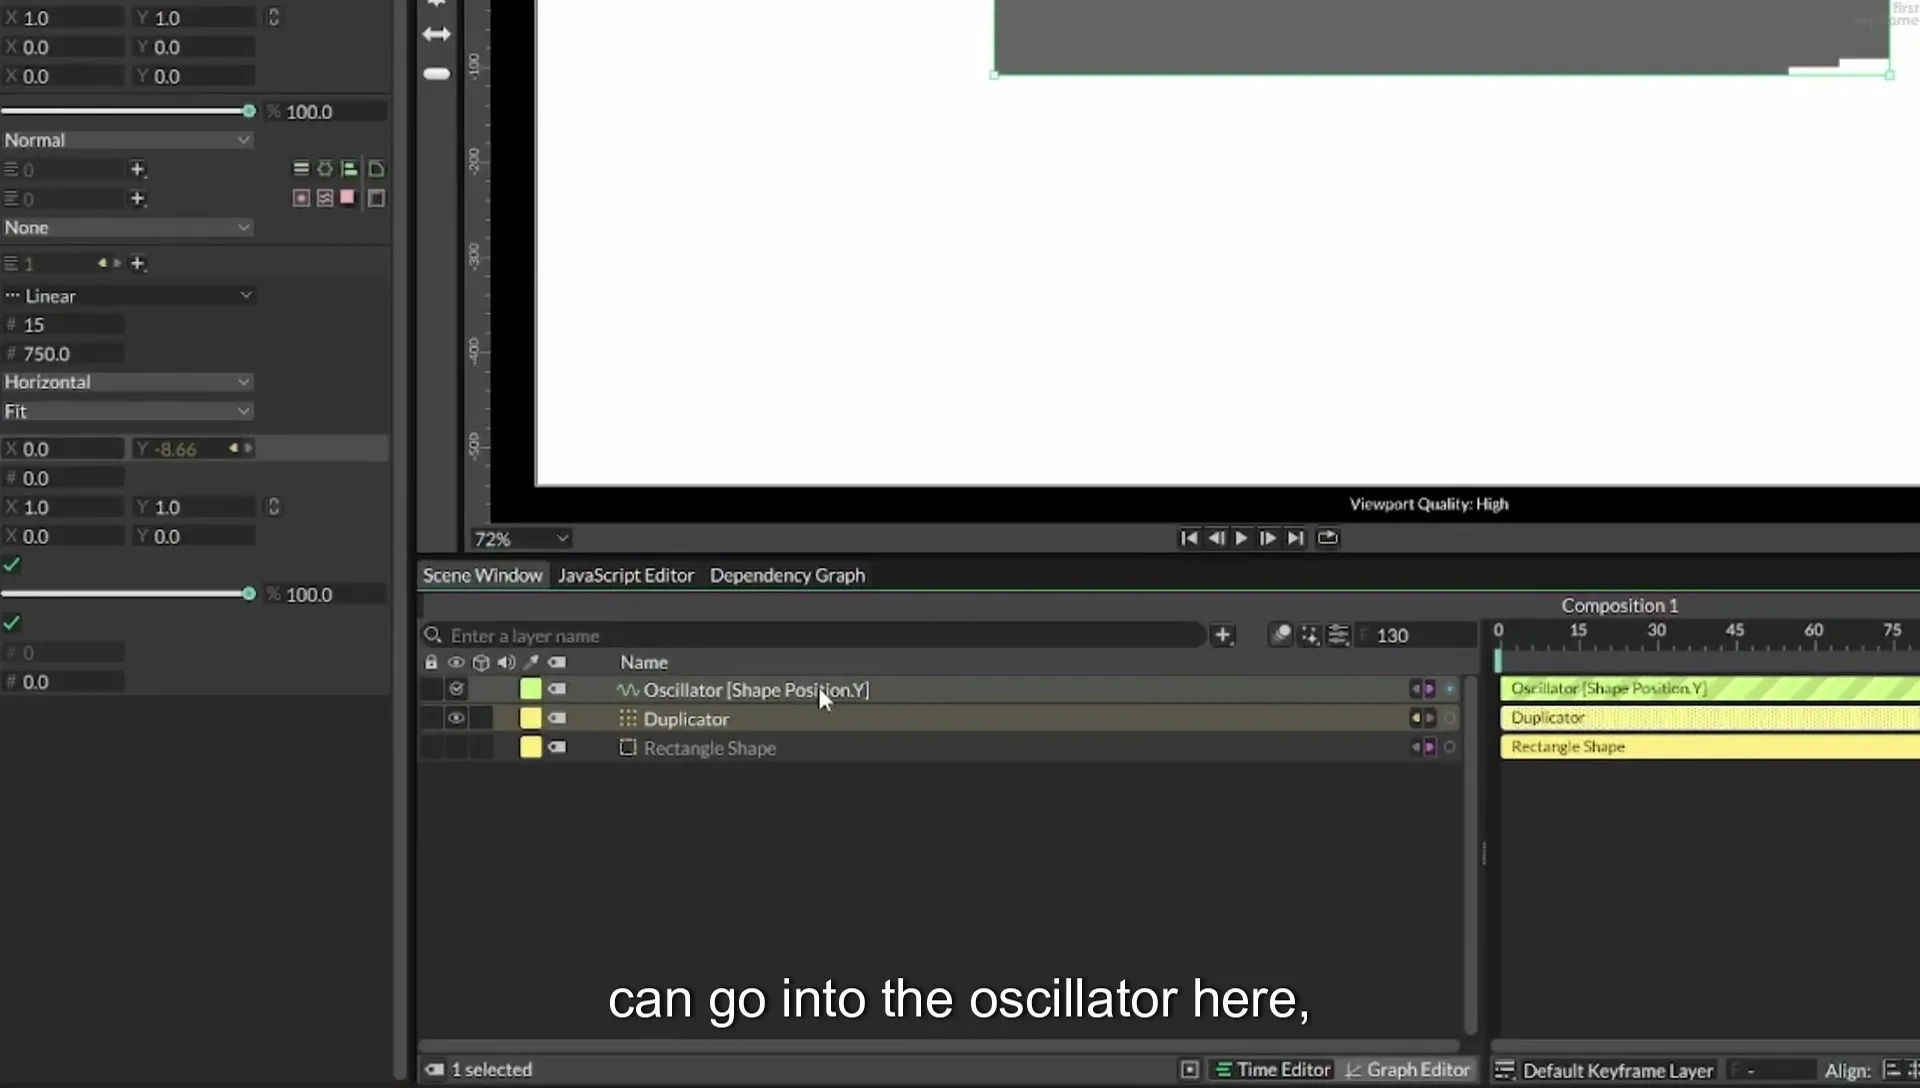Click the add layer plus button beside layer search
The height and width of the screenshot is (1088, 1920).
[1222, 635]
